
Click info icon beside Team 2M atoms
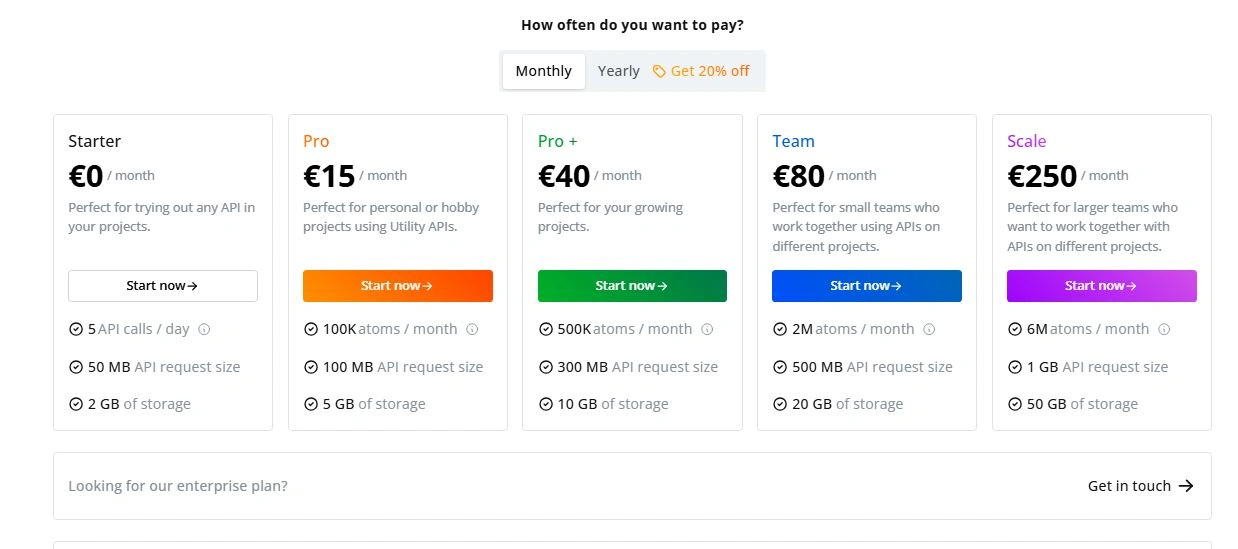point(930,329)
